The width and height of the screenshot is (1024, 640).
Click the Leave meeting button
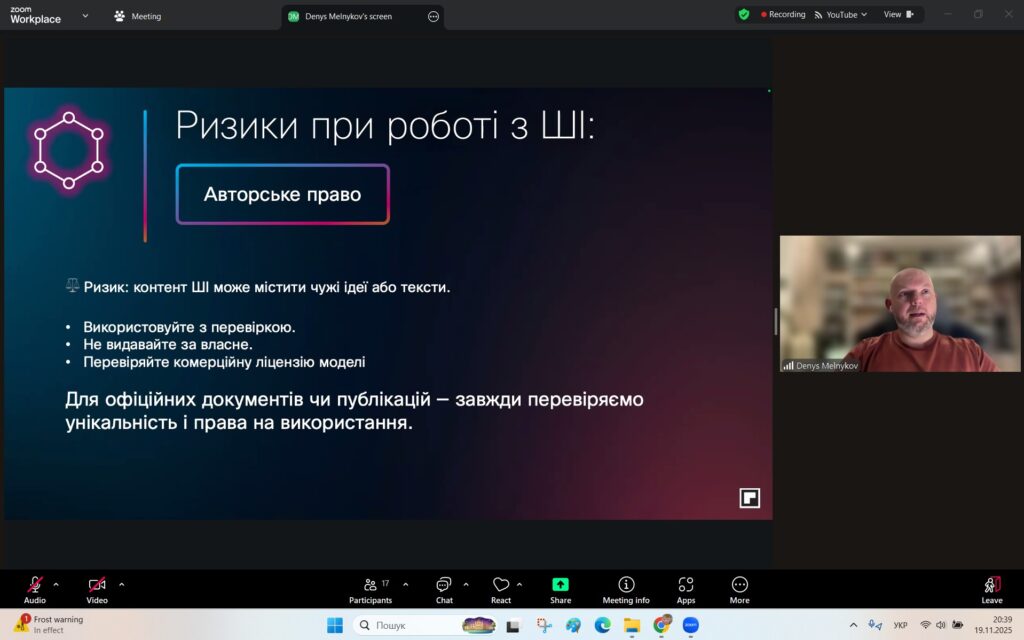[991, 588]
